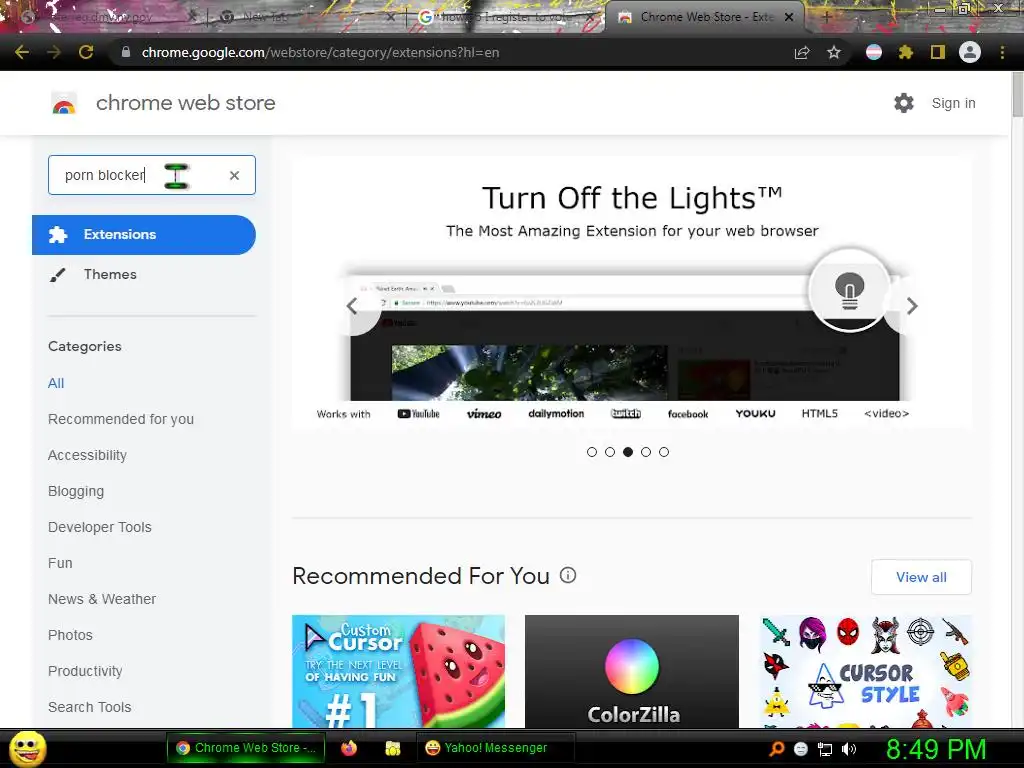1024x768 pixels.
Task: Clear the search box with the X
Action: (234, 175)
